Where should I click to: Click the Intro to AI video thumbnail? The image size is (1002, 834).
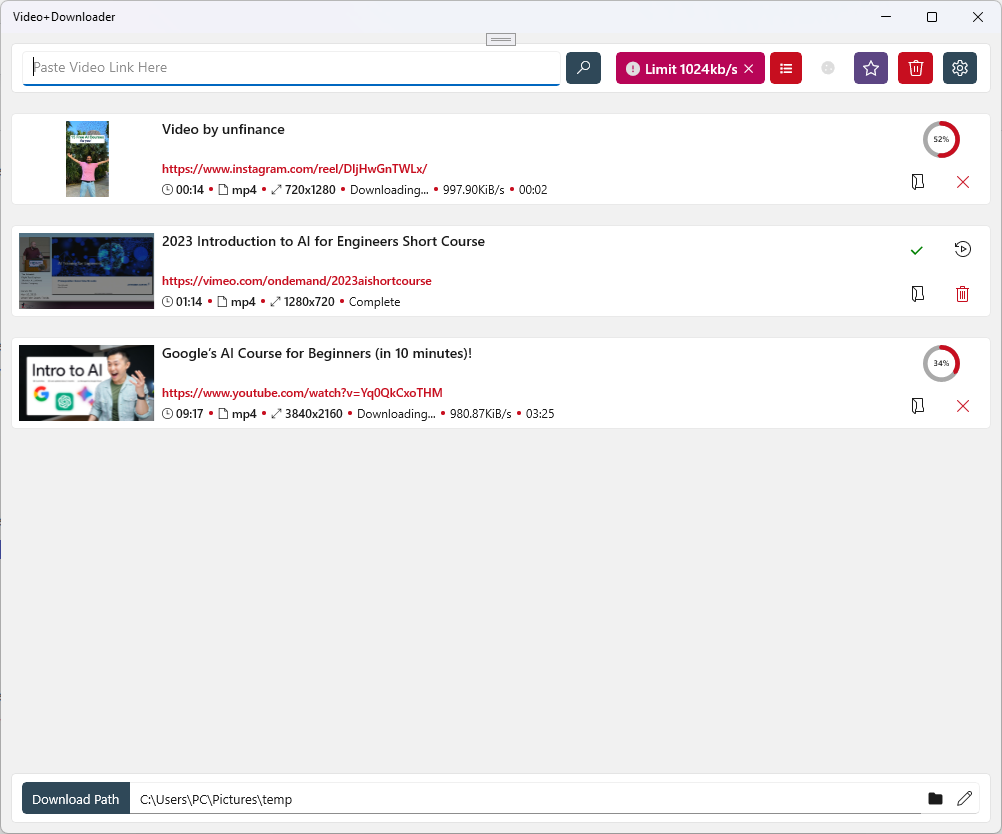86,383
